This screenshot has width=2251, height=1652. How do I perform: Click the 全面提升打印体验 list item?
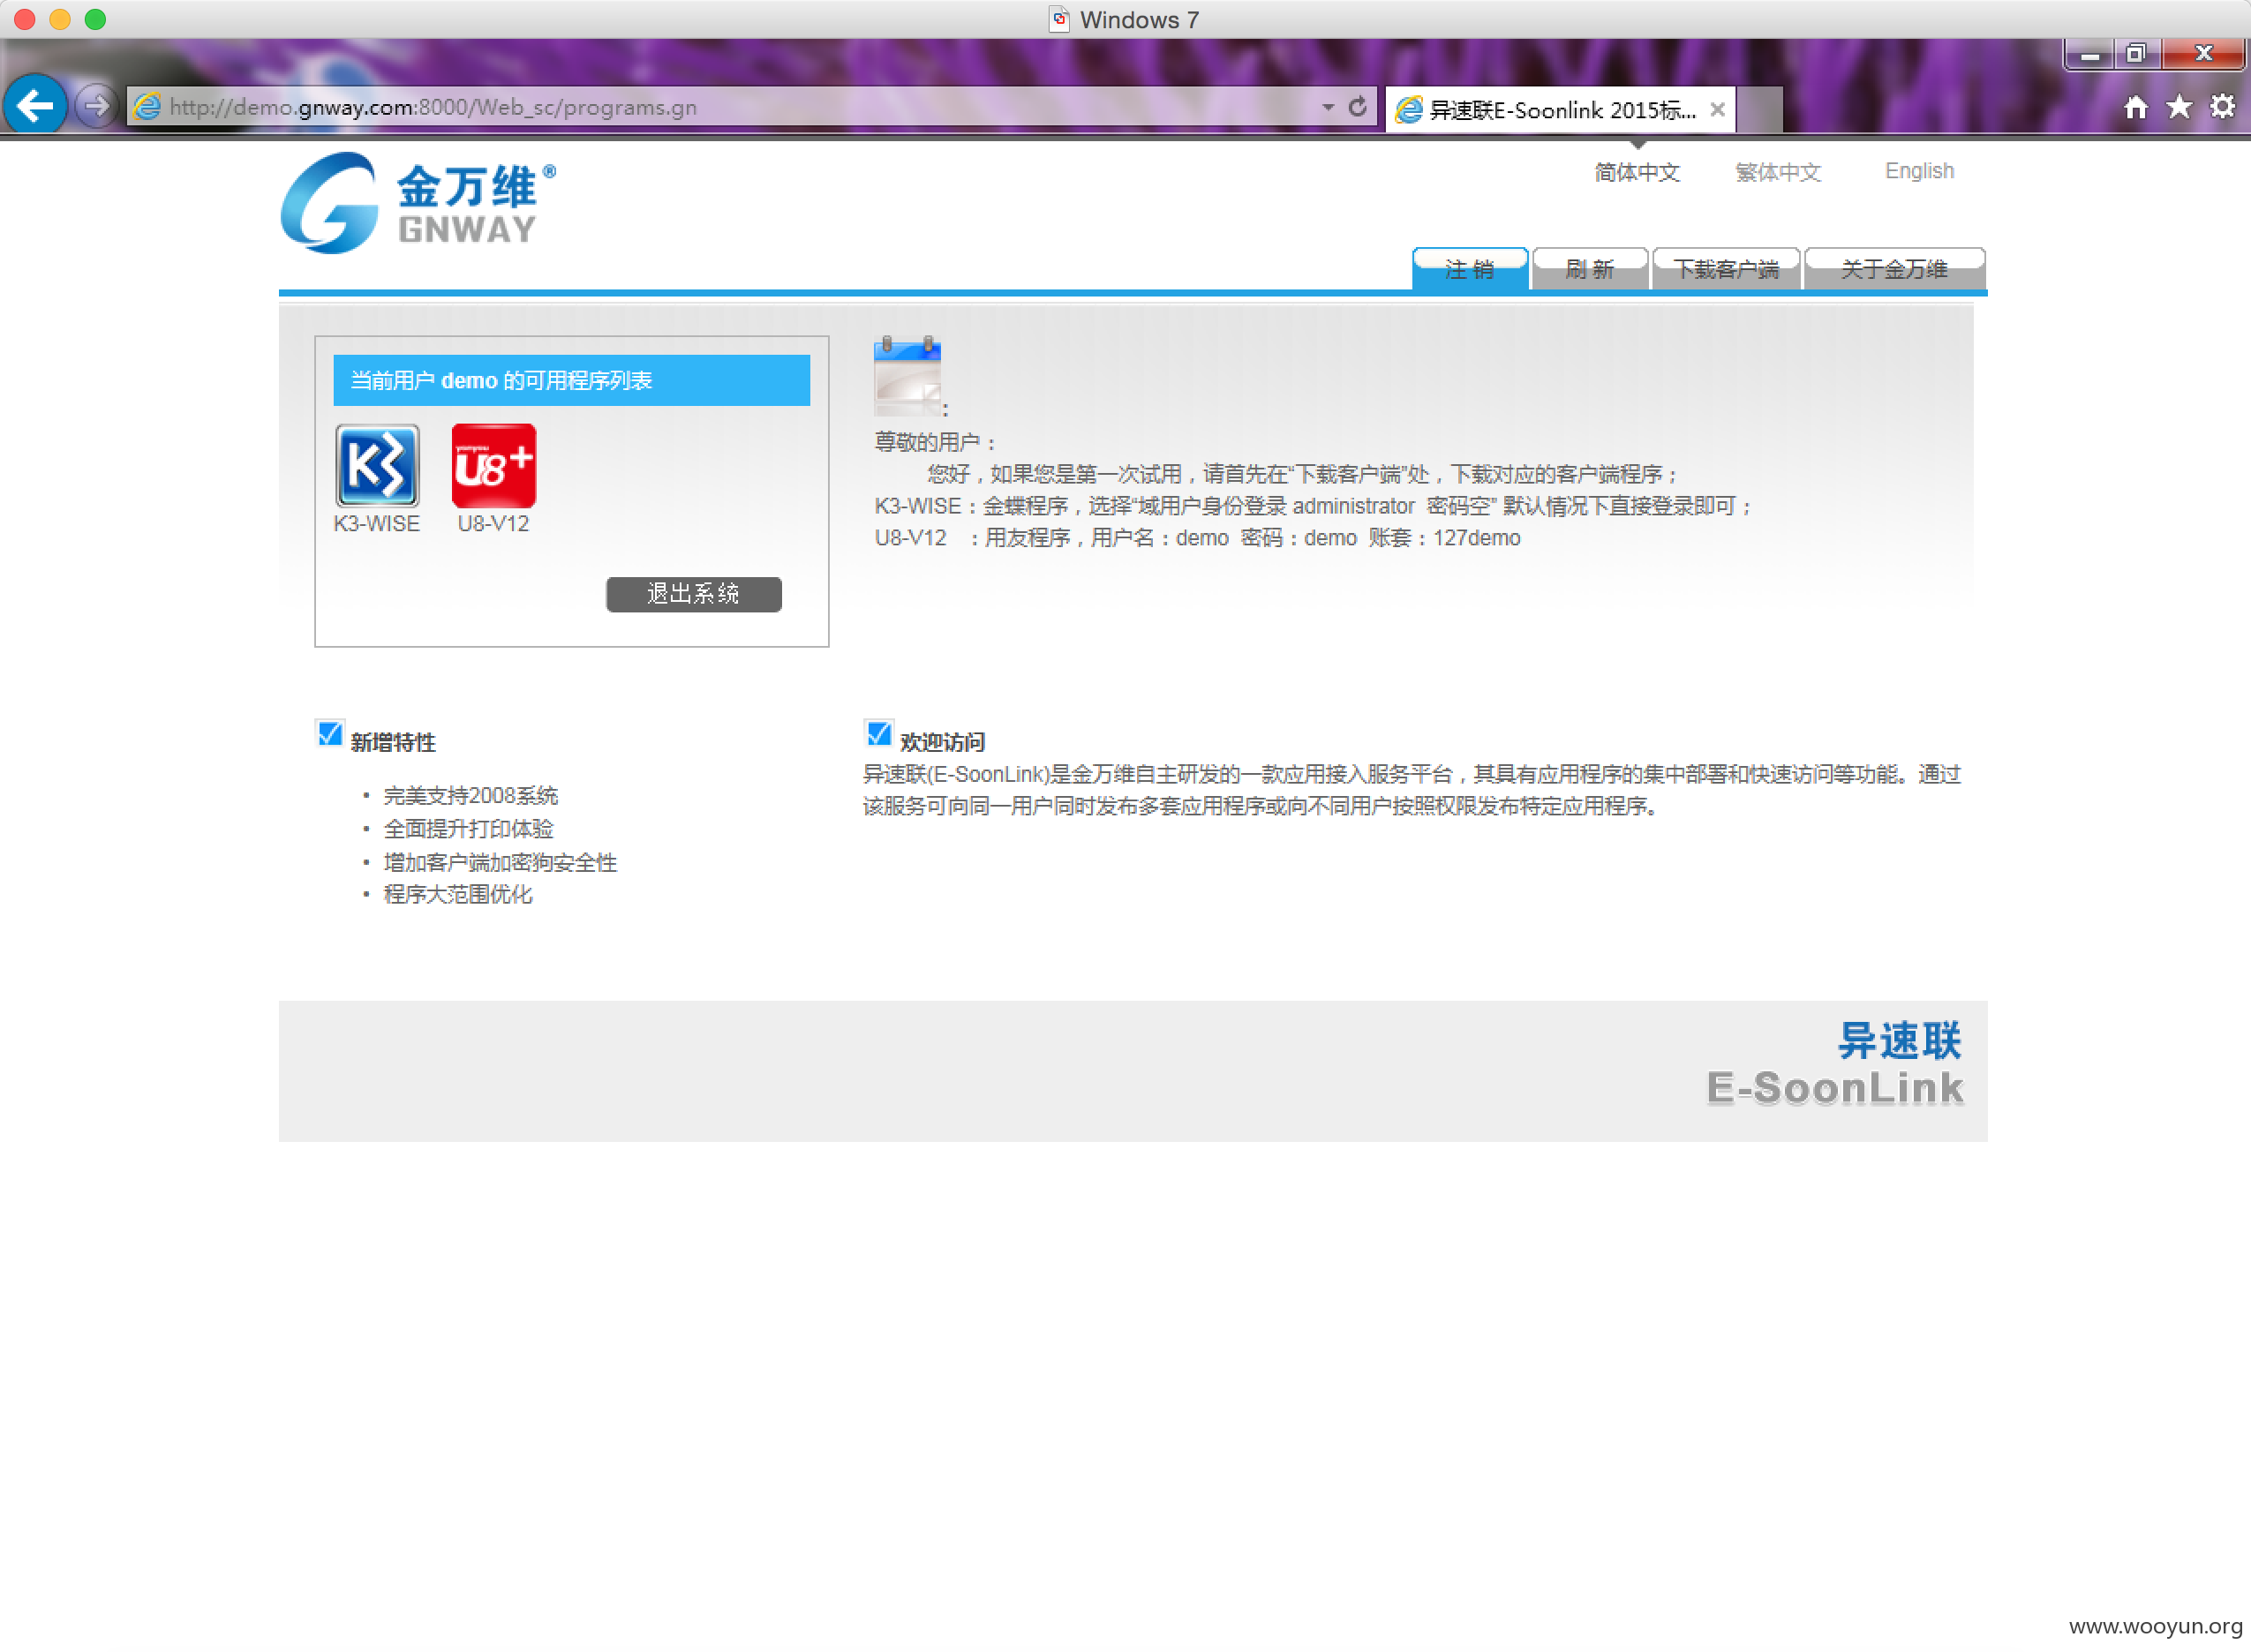click(x=469, y=829)
